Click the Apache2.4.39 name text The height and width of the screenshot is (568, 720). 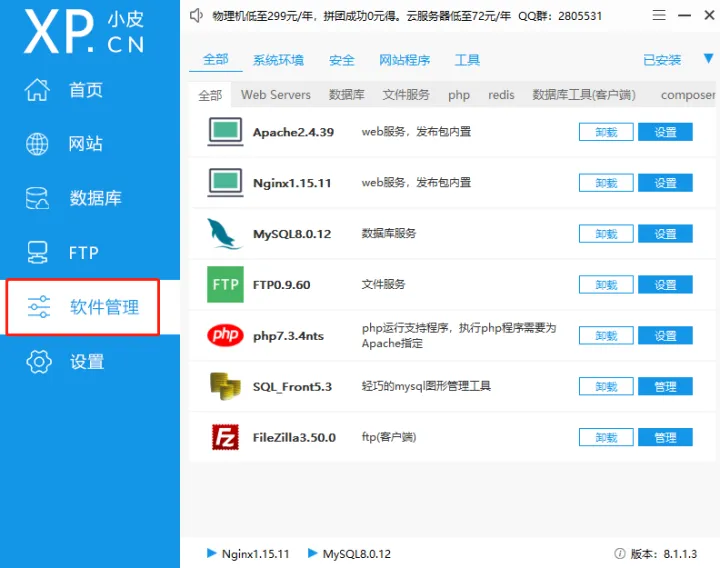pyautogui.click(x=293, y=132)
